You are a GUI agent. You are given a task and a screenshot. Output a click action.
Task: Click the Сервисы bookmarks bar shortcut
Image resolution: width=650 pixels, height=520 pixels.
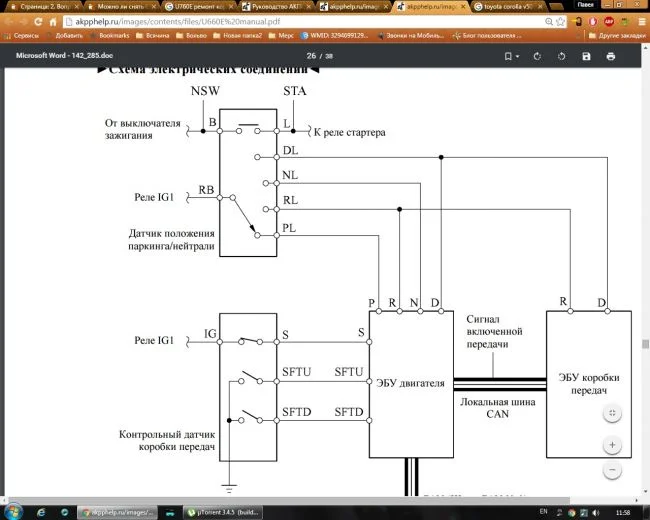tap(22, 34)
